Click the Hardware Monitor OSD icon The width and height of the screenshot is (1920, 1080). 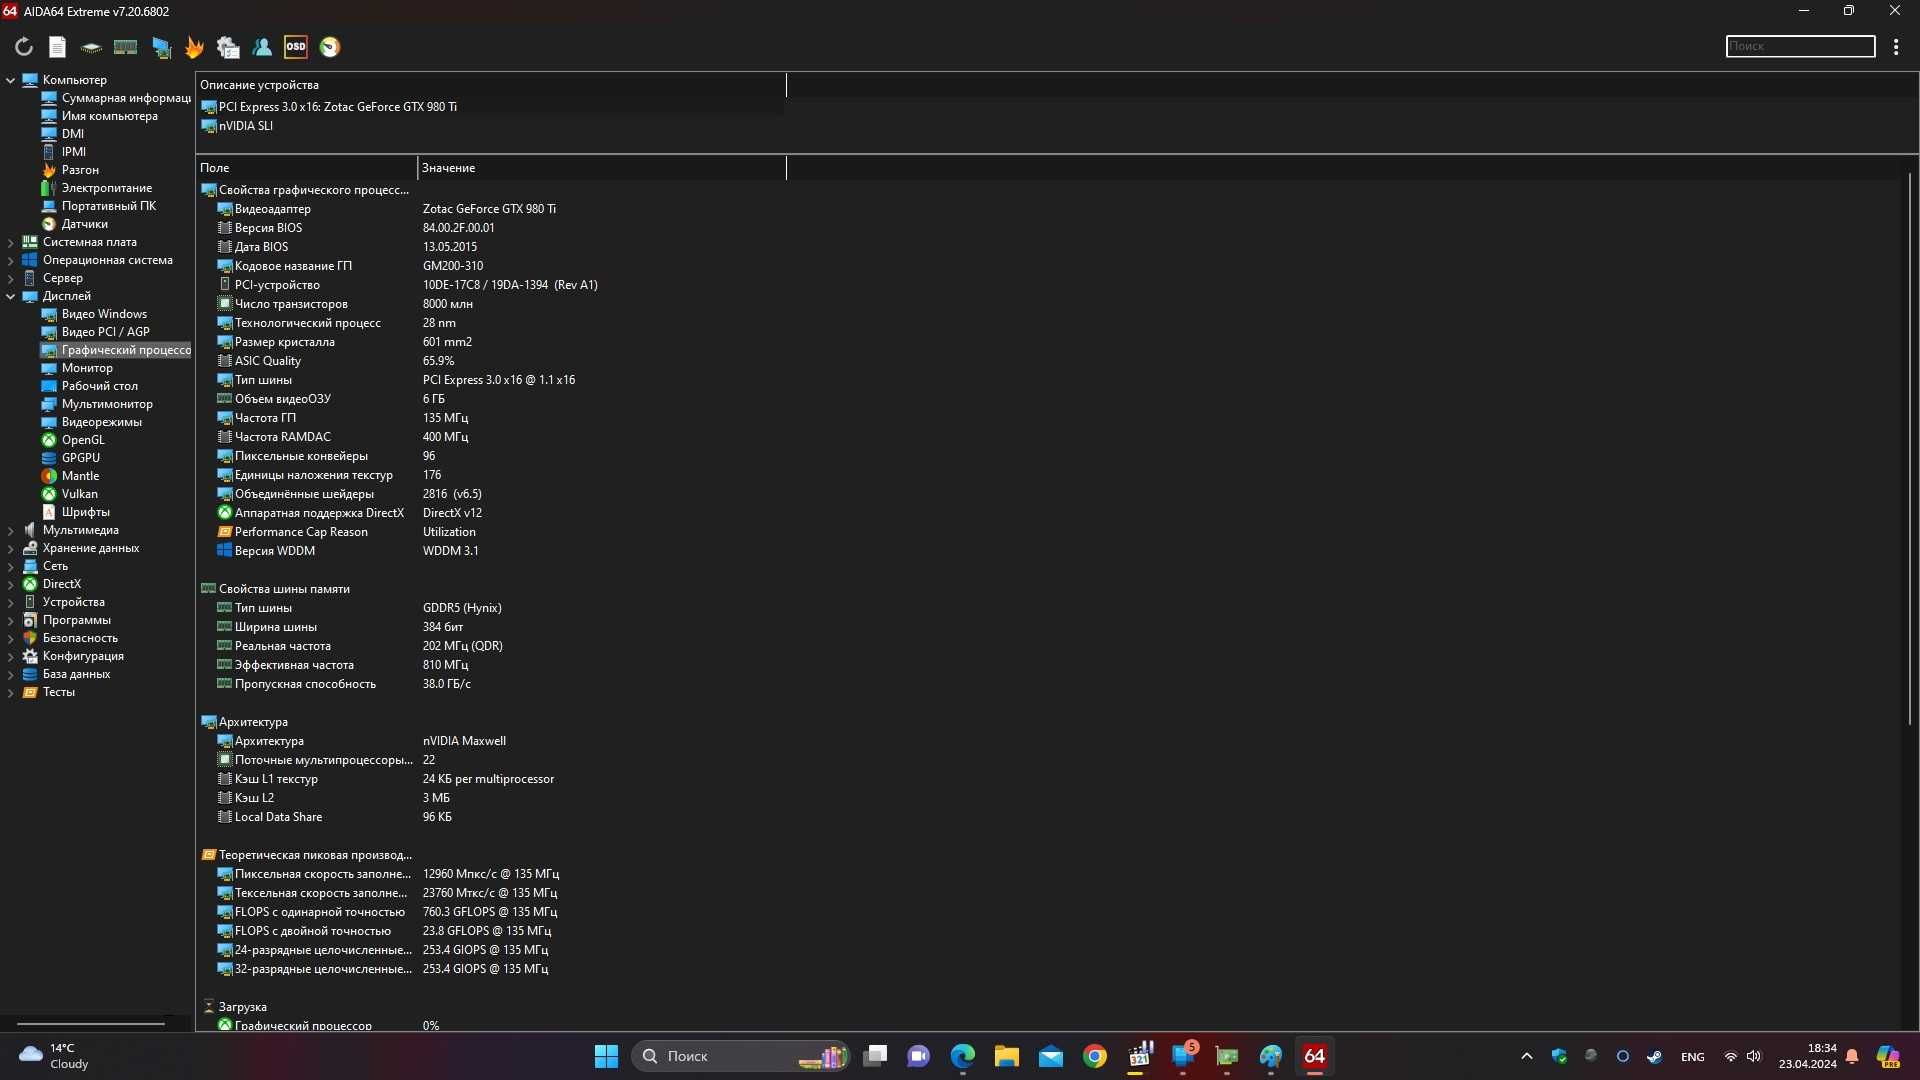pos(295,46)
